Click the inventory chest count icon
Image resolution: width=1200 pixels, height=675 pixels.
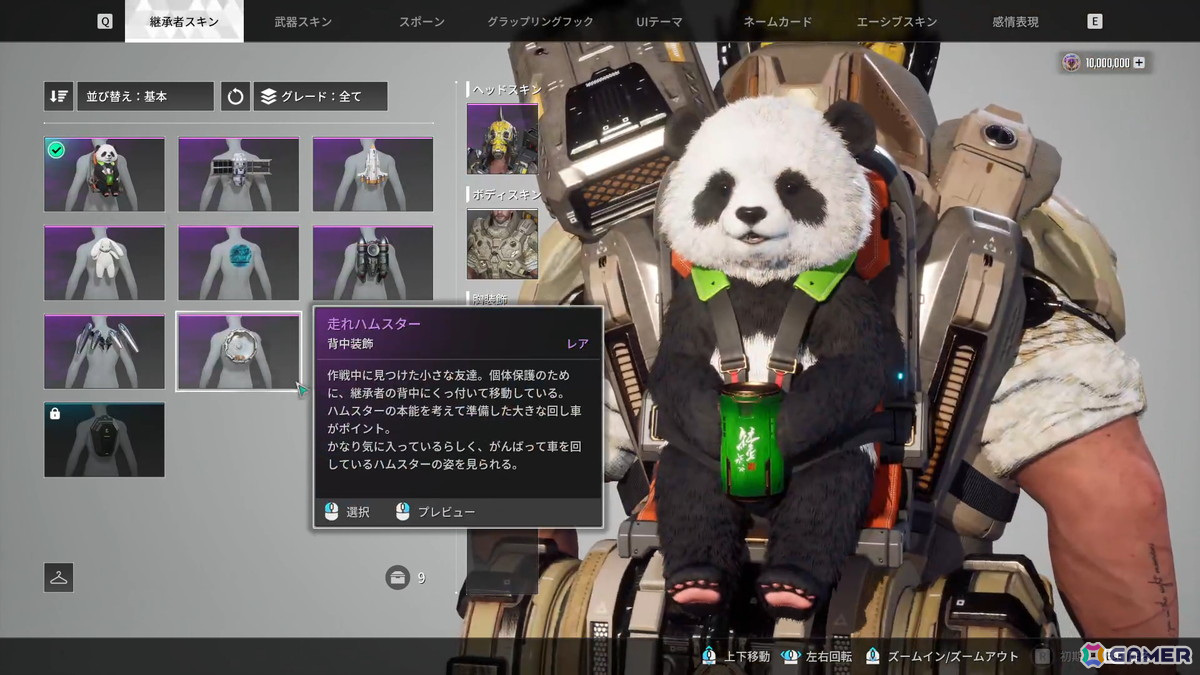[398, 577]
